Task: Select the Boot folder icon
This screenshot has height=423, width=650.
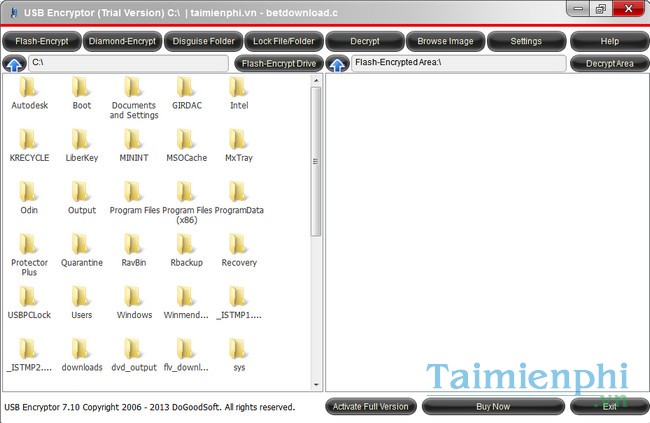Action: pyautogui.click(x=81, y=87)
